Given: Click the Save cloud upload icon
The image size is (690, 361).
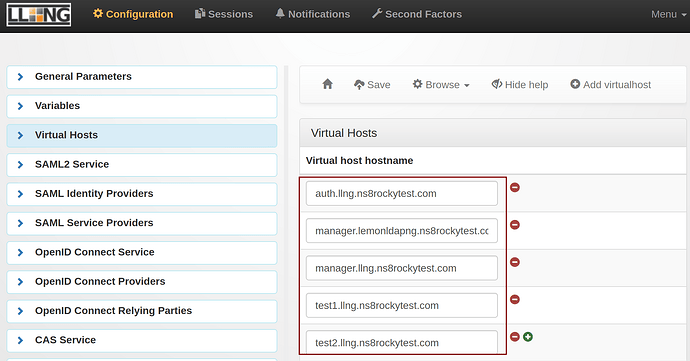Looking at the screenshot, I should tap(359, 85).
